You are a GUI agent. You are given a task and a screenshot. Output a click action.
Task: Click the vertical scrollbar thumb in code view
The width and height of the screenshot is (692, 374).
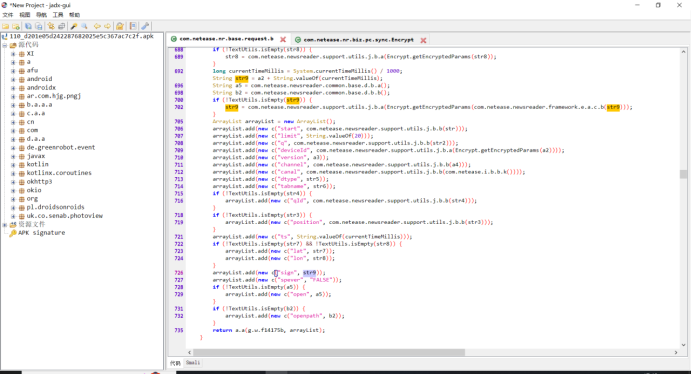pos(683,174)
